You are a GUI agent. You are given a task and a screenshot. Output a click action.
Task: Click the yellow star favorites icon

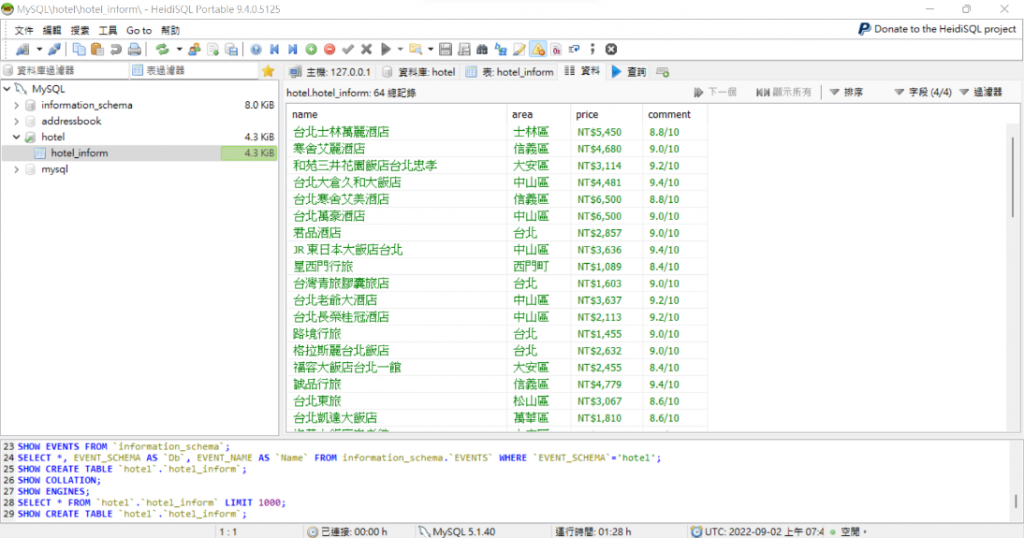click(x=268, y=71)
